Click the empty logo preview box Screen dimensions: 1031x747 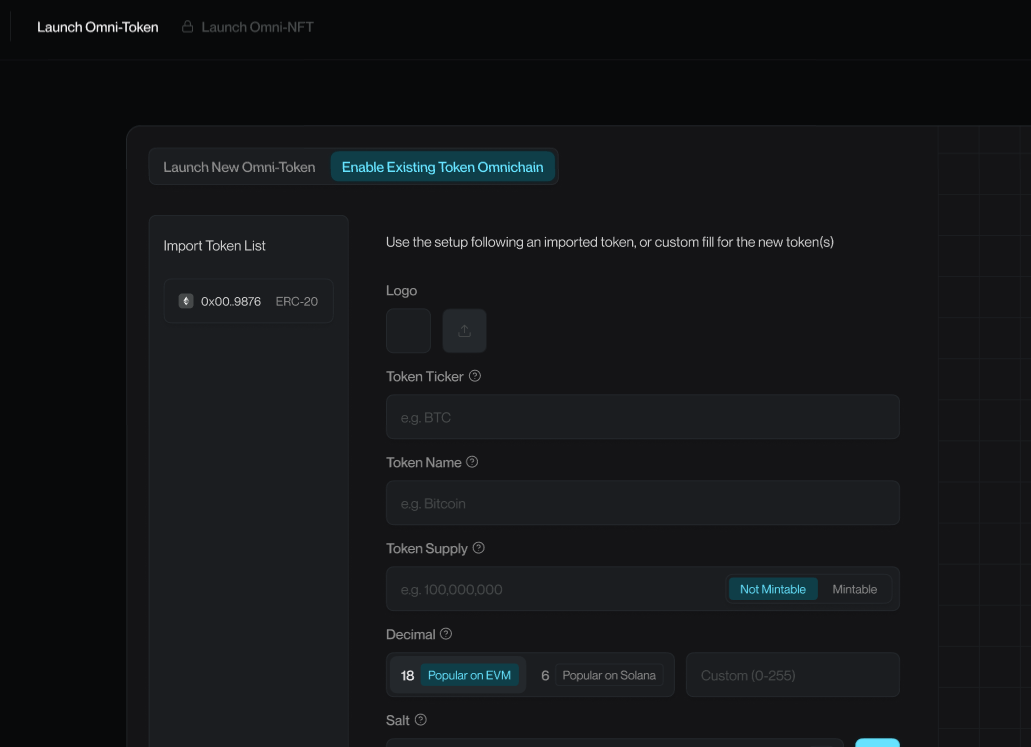tap(408, 331)
